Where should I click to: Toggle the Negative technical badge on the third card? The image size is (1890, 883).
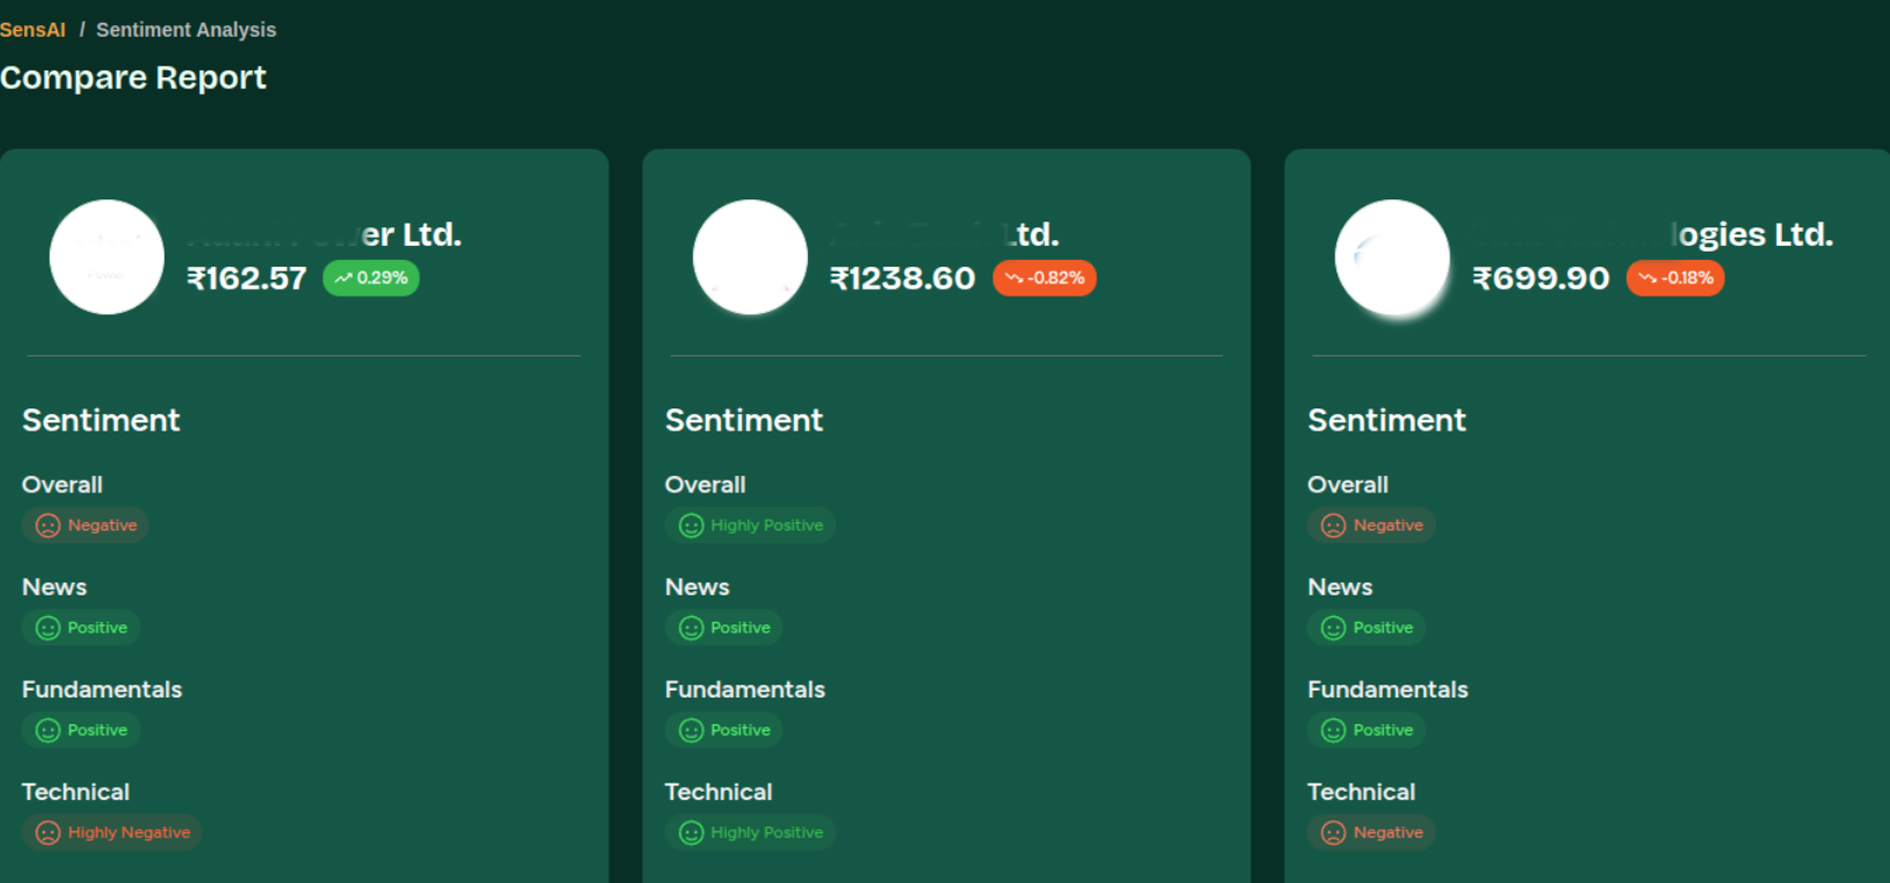point(1371,832)
